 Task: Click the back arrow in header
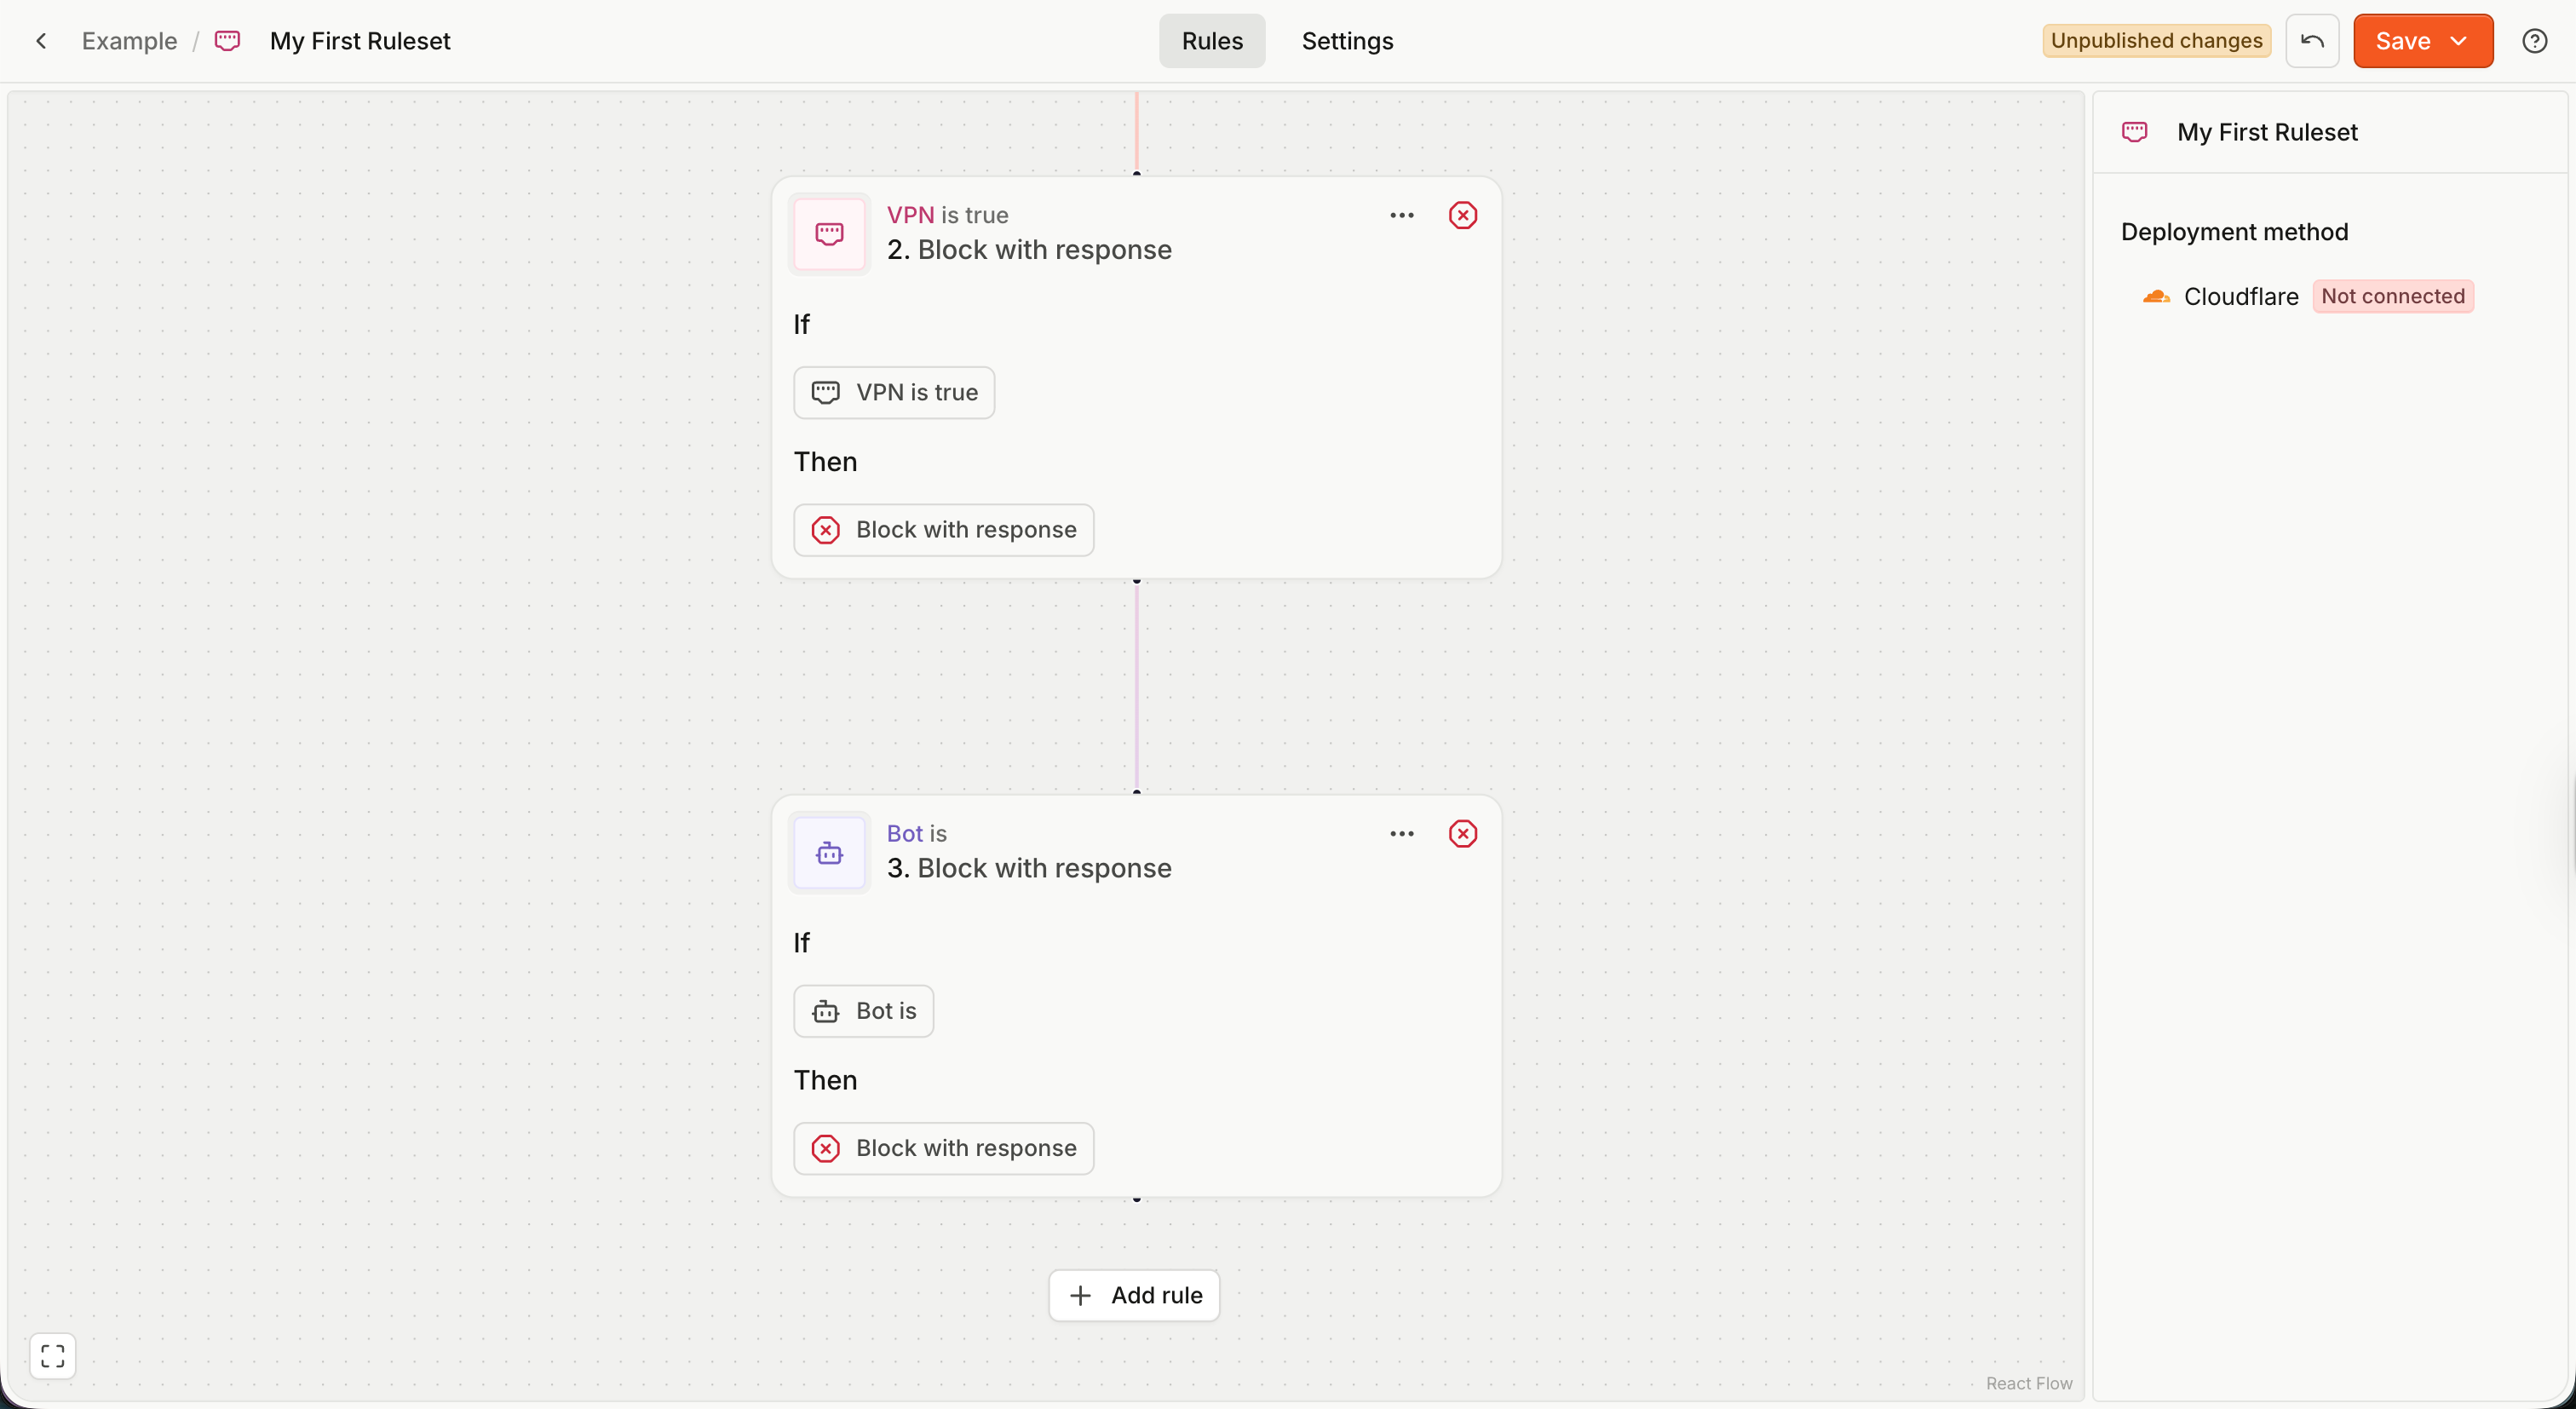(x=41, y=41)
